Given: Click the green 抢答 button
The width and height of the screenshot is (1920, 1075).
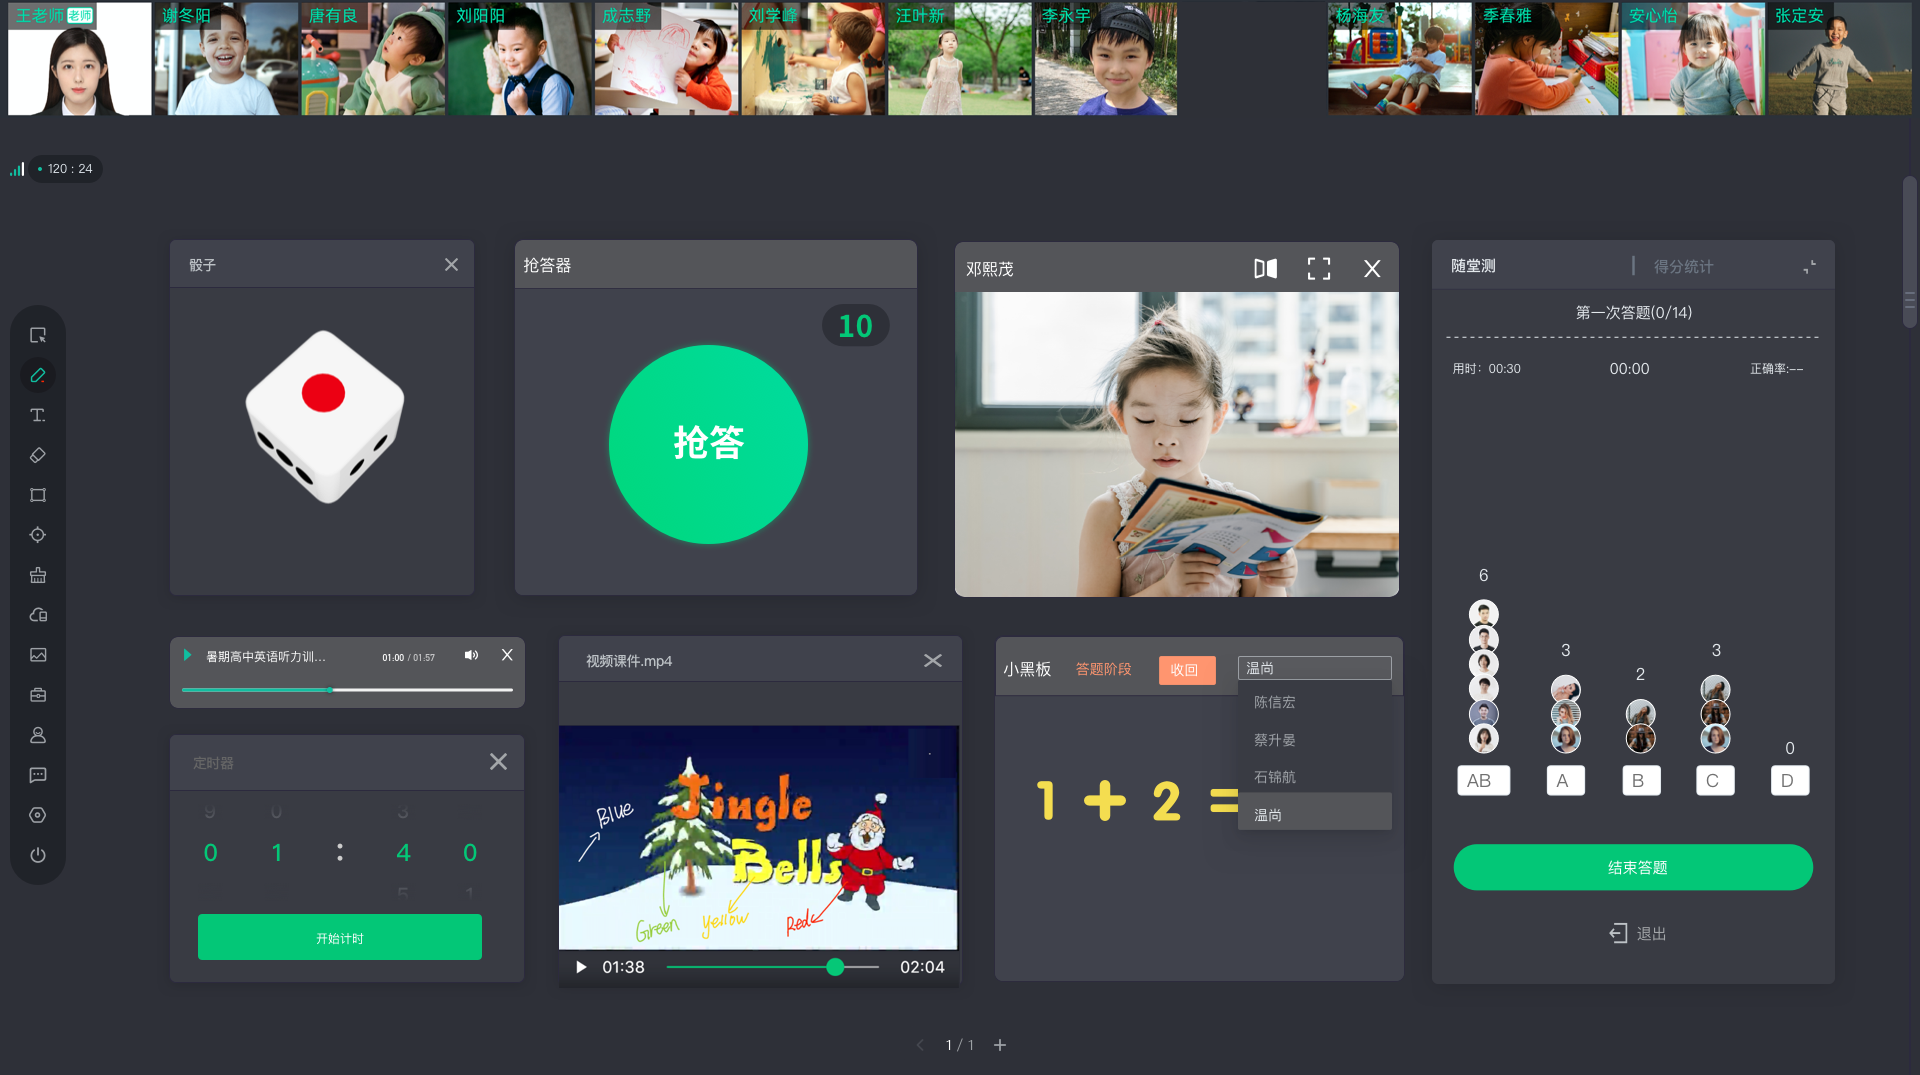Looking at the screenshot, I should coord(708,444).
